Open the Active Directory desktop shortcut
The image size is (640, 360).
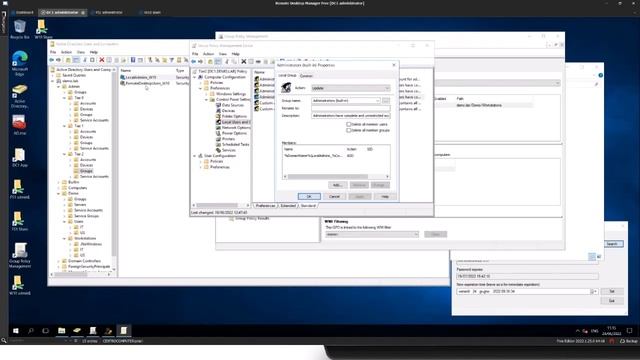19,96
